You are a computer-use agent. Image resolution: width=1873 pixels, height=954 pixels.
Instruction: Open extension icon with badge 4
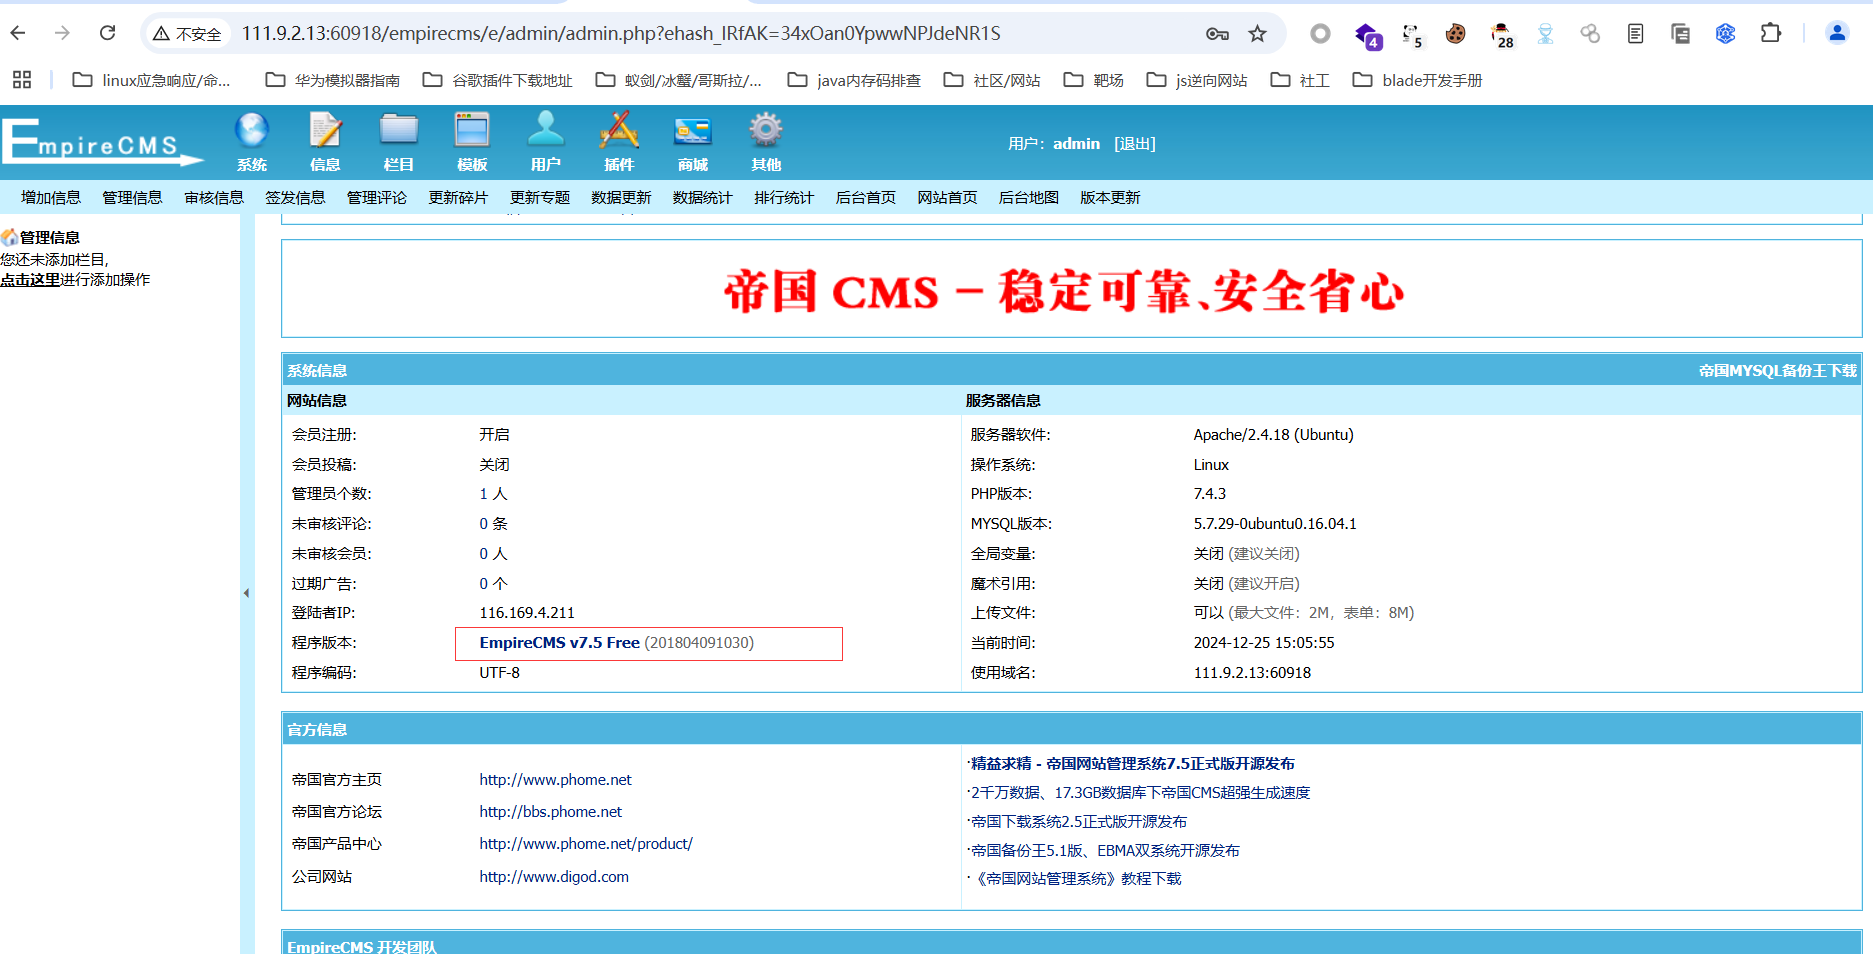tap(1368, 36)
